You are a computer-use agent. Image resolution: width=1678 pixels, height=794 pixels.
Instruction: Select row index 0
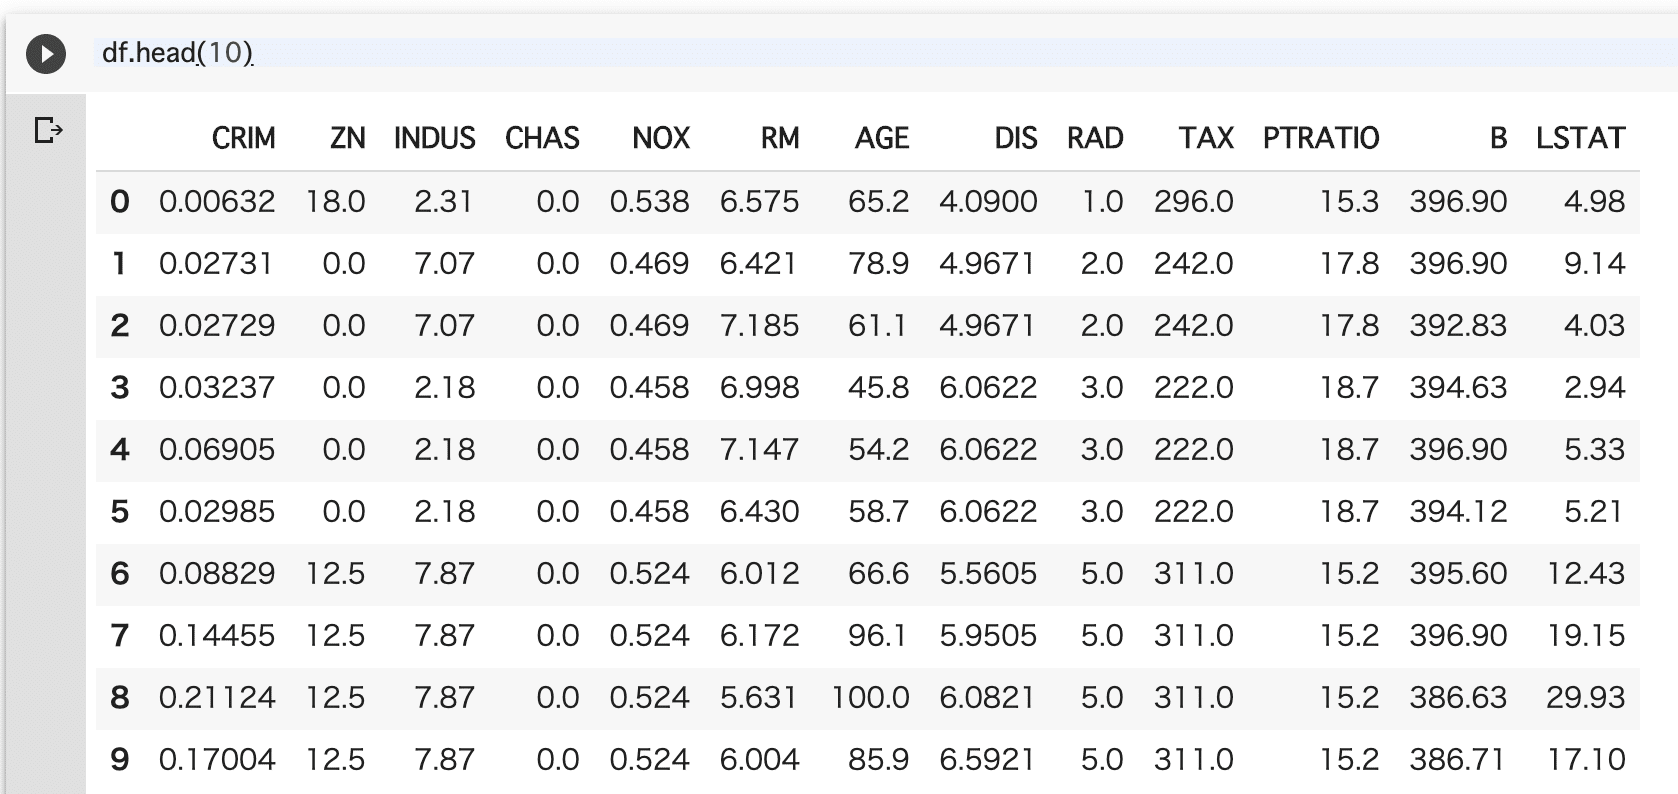point(119,202)
